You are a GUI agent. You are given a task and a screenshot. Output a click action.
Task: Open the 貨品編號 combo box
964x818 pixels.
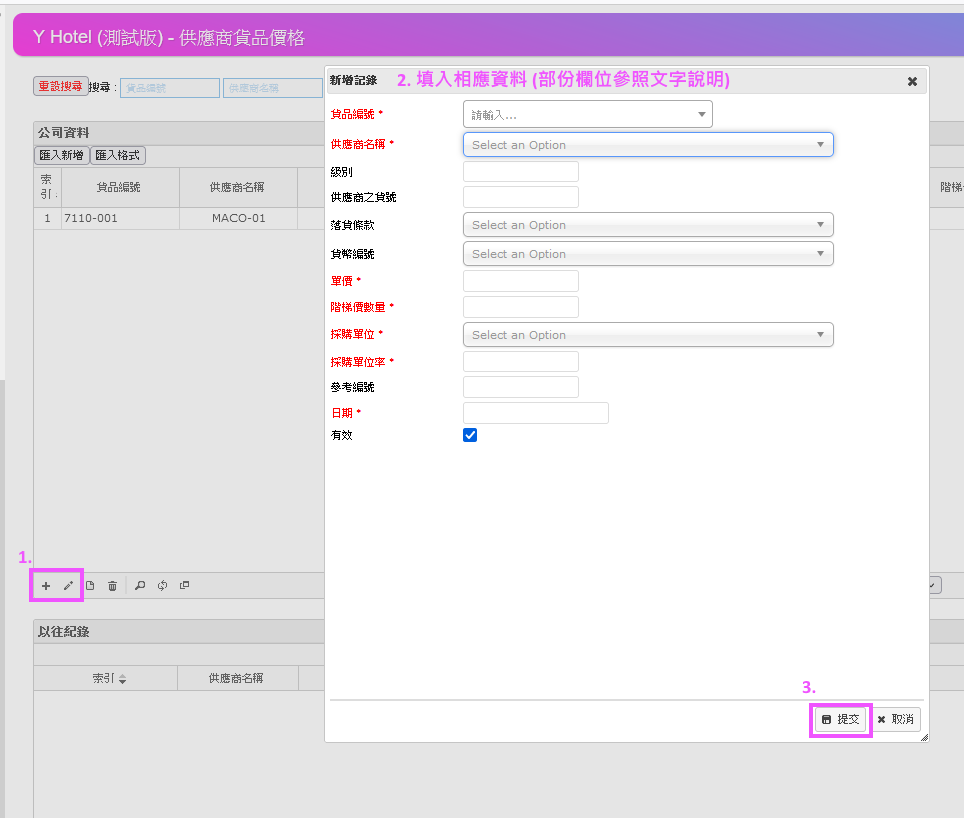tap(586, 113)
